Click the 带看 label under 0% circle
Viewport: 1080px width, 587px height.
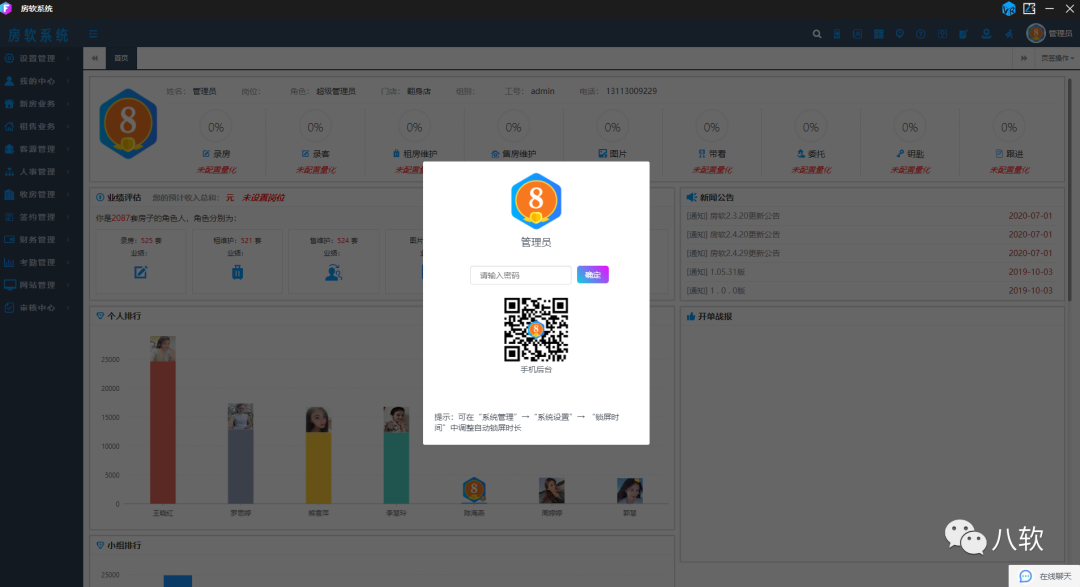(712, 154)
